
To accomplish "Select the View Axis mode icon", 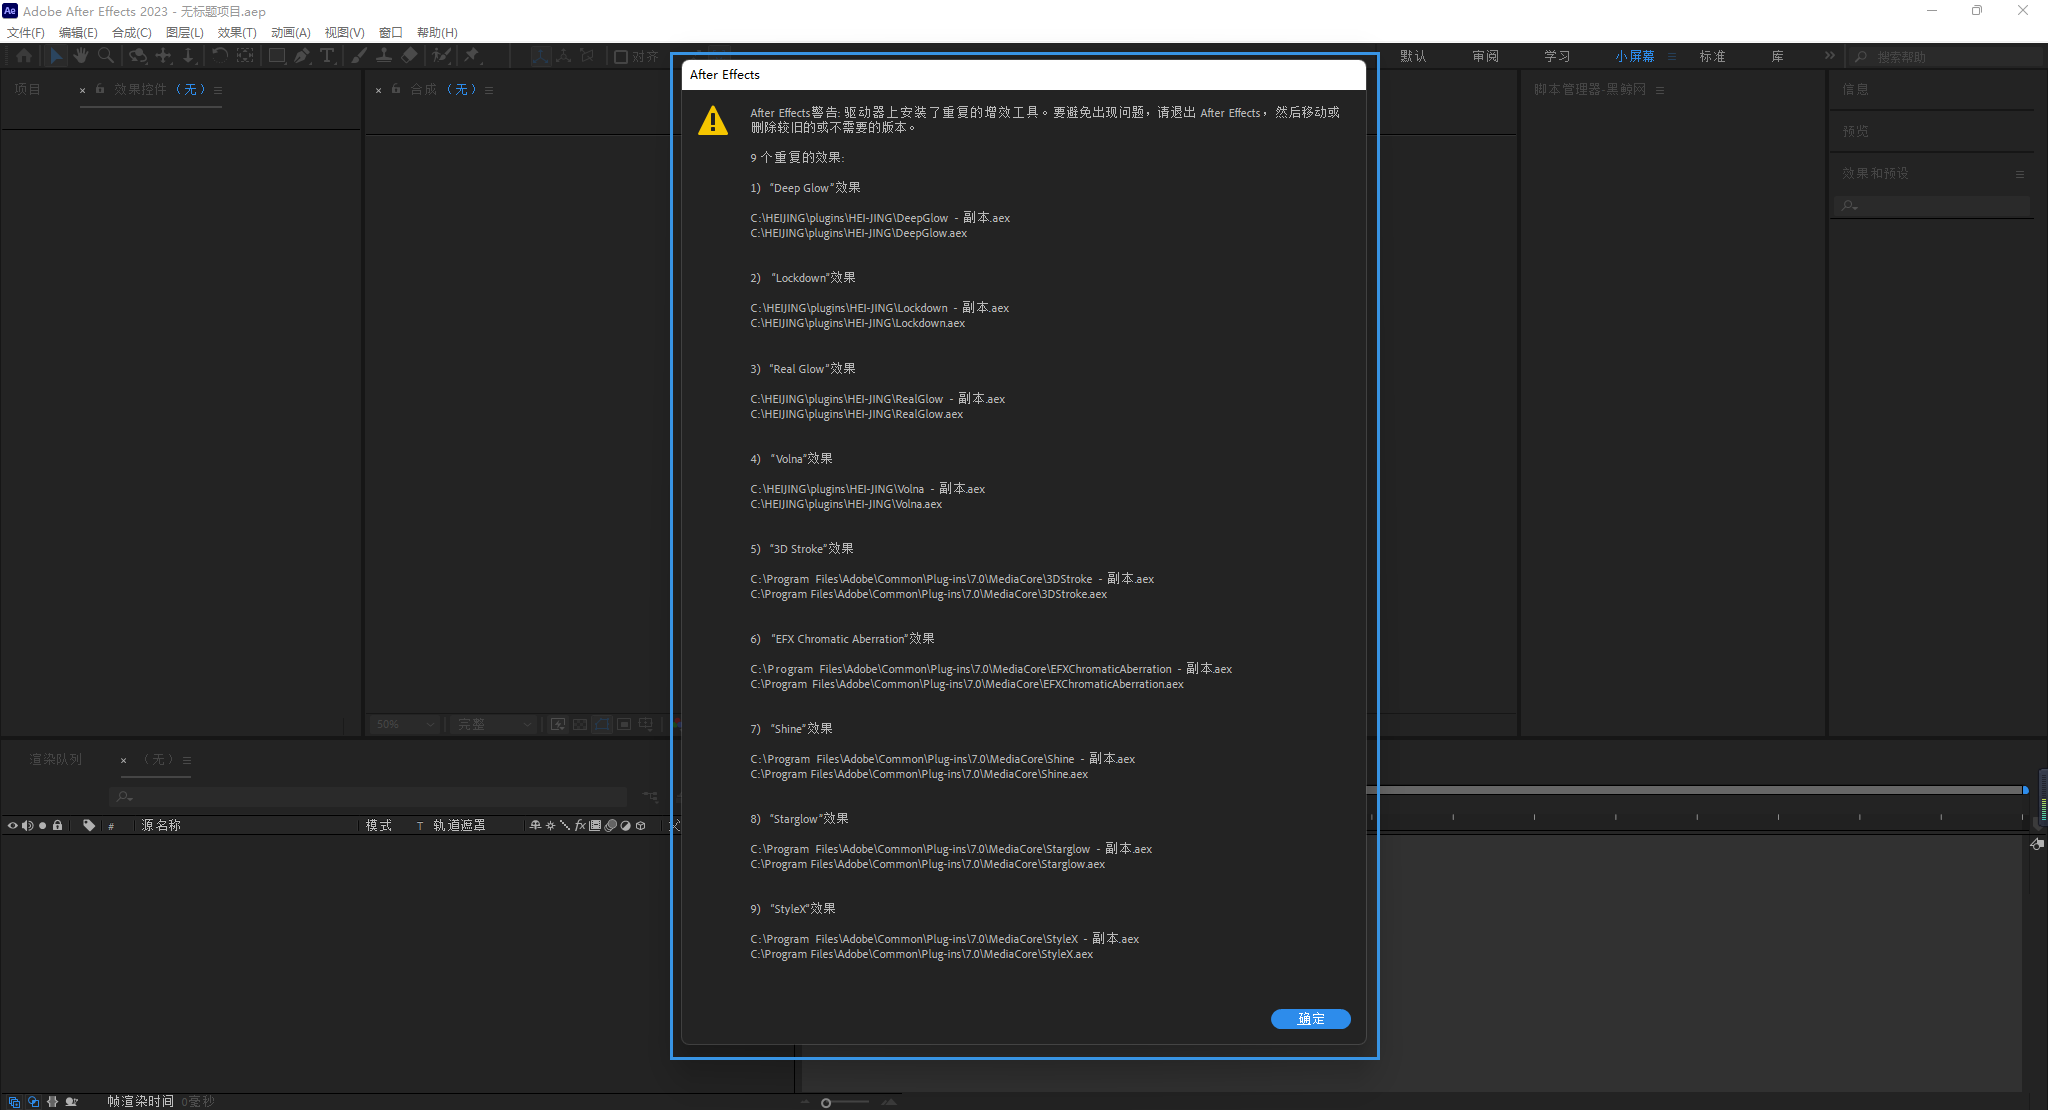I will click(x=588, y=56).
